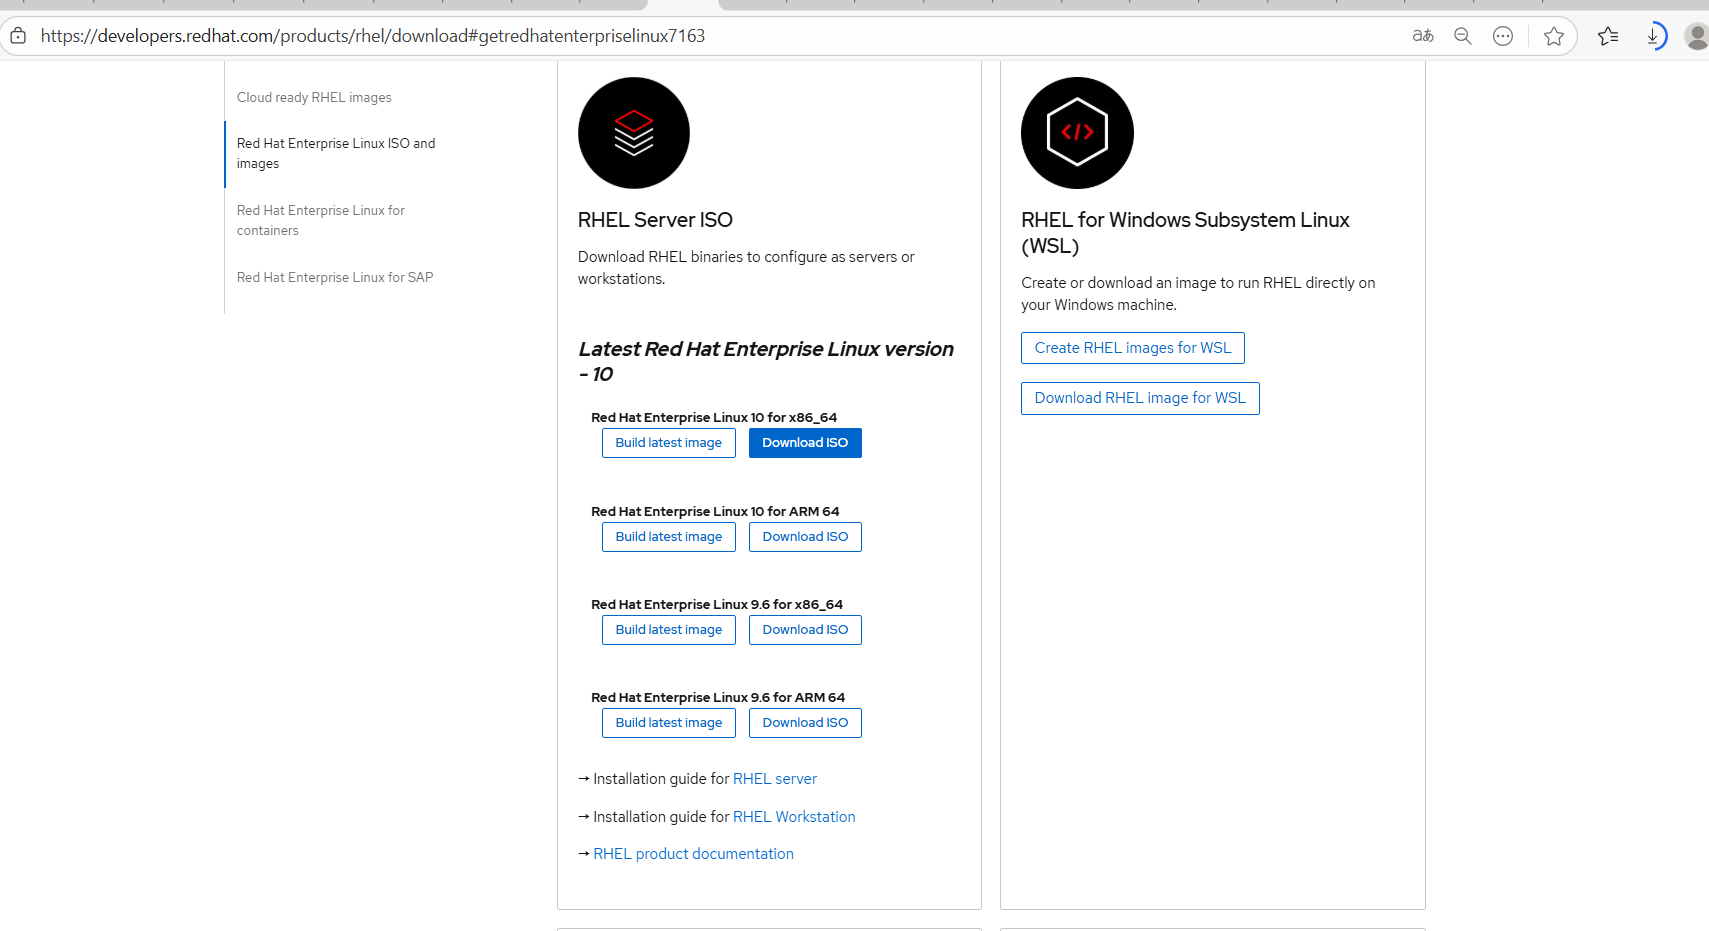Open the favorites list icon
The width and height of the screenshot is (1709, 931).
[1608, 36]
